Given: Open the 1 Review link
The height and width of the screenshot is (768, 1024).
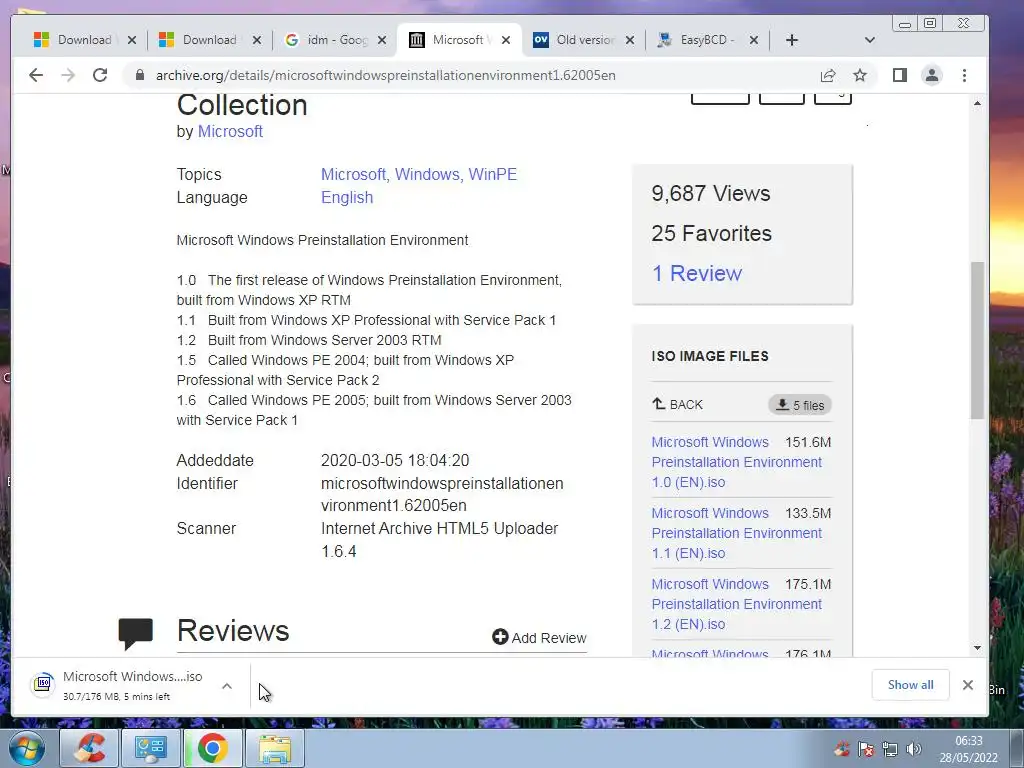Looking at the screenshot, I should [x=697, y=273].
